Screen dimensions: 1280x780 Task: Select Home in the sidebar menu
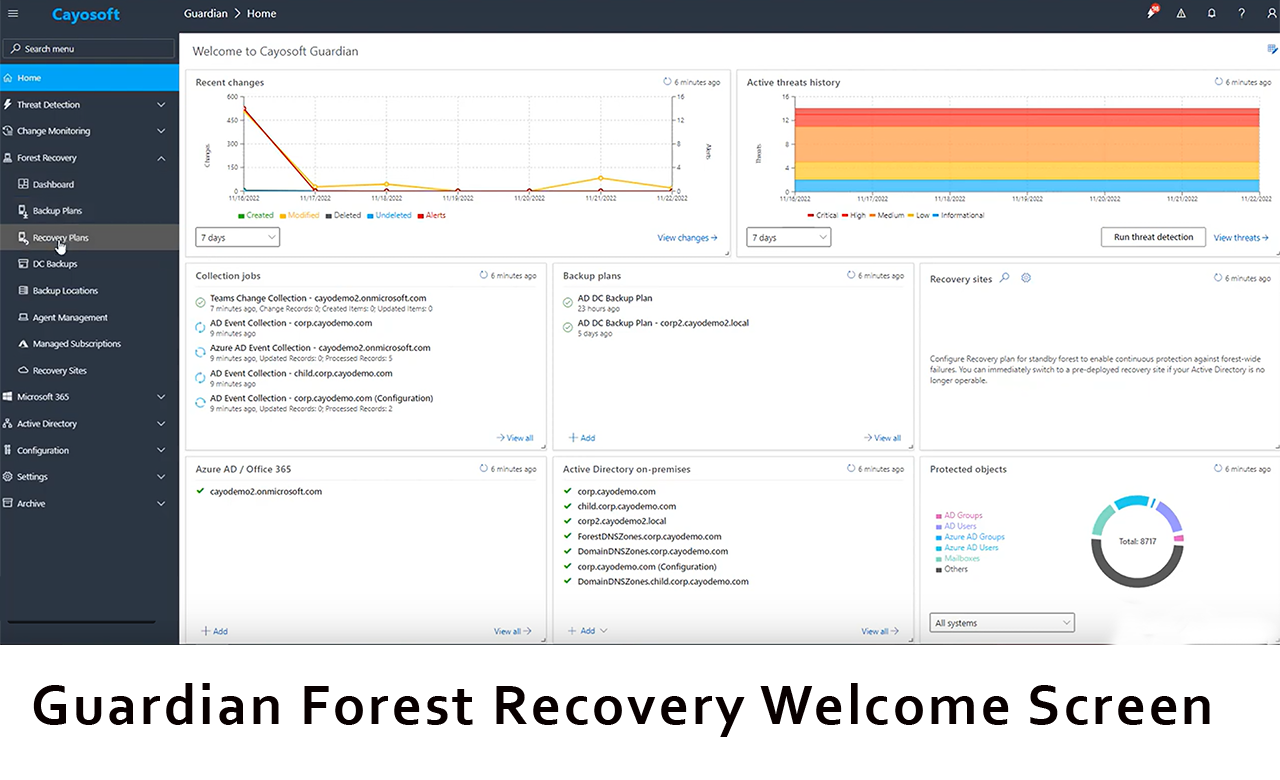(90, 78)
